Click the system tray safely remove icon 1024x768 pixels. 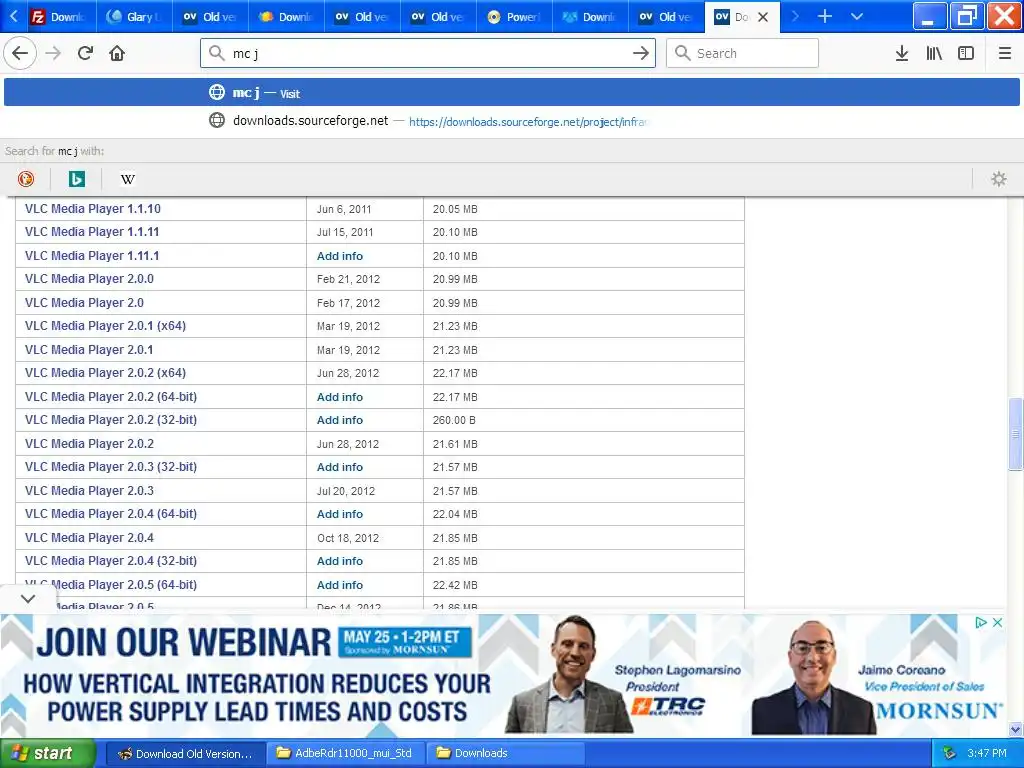pos(949,753)
